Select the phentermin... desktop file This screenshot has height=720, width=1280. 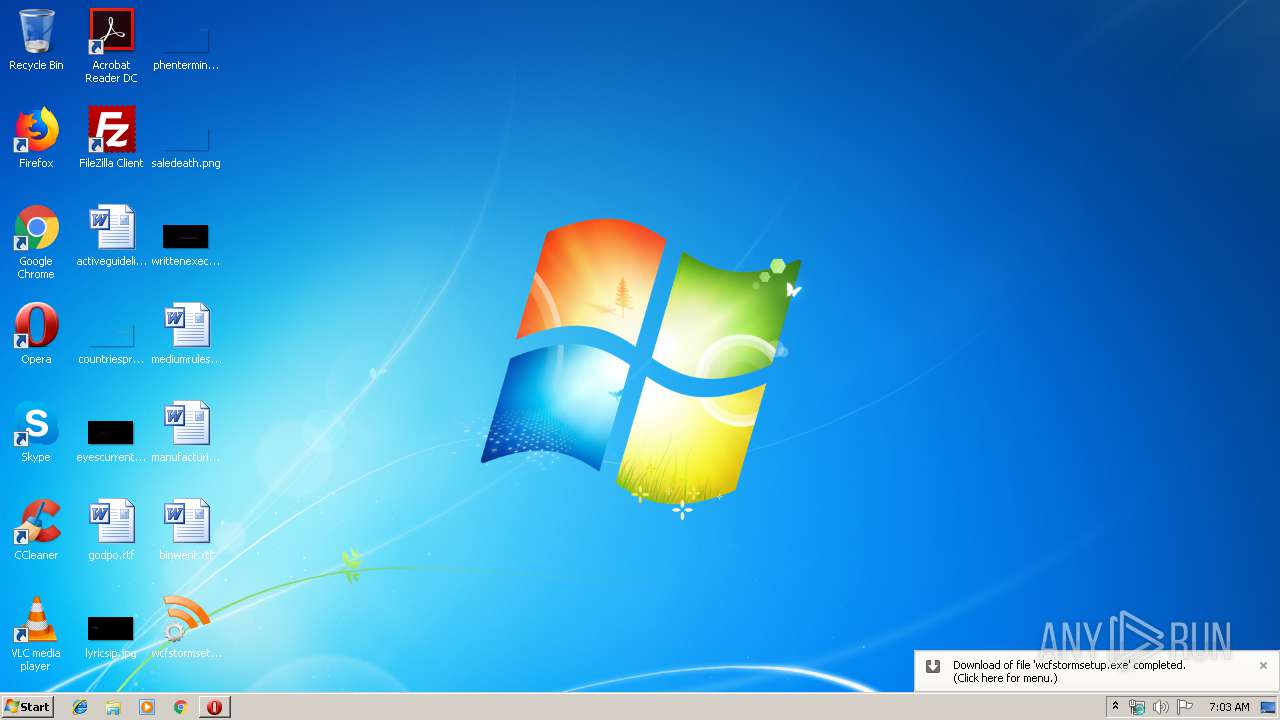coord(186,48)
